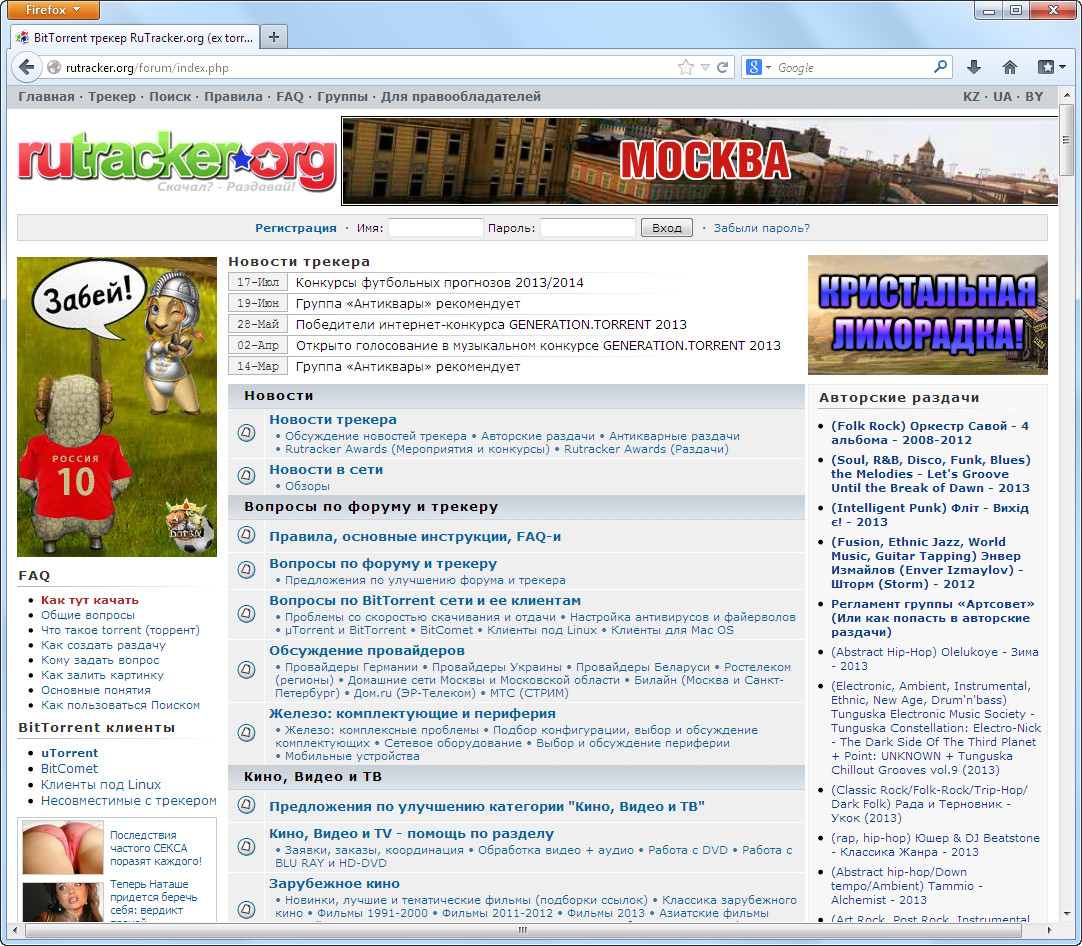Click forum icon beside Обсуждение провайдеров
Viewport: 1082px width, 946px height.
(x=246, y=669)
